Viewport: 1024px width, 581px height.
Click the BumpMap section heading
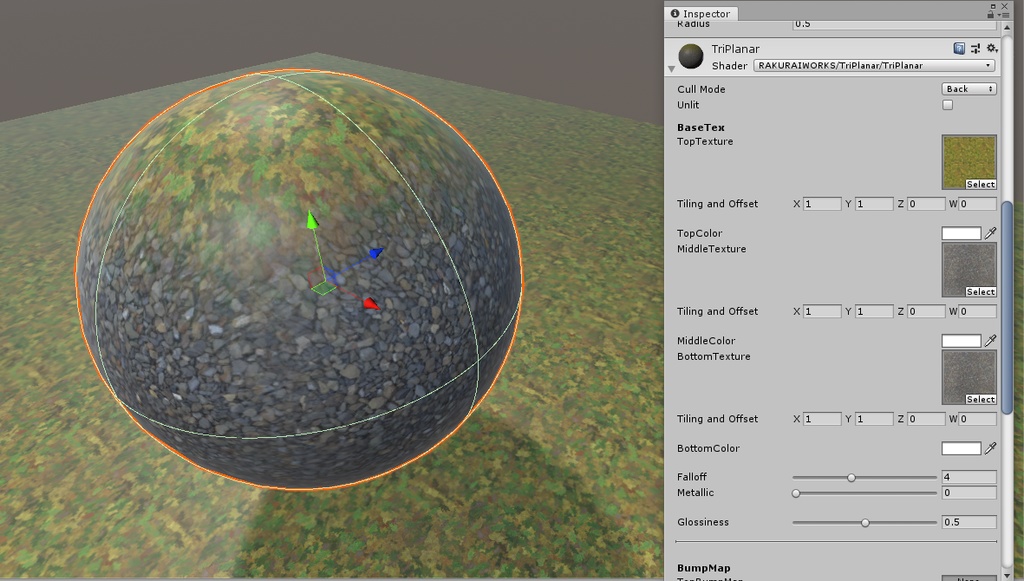[x=703, y=568]
